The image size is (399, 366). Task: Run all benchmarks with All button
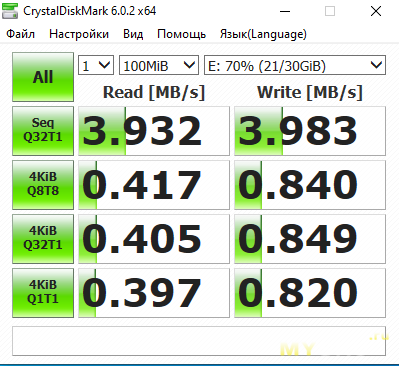tap(43, 77)
